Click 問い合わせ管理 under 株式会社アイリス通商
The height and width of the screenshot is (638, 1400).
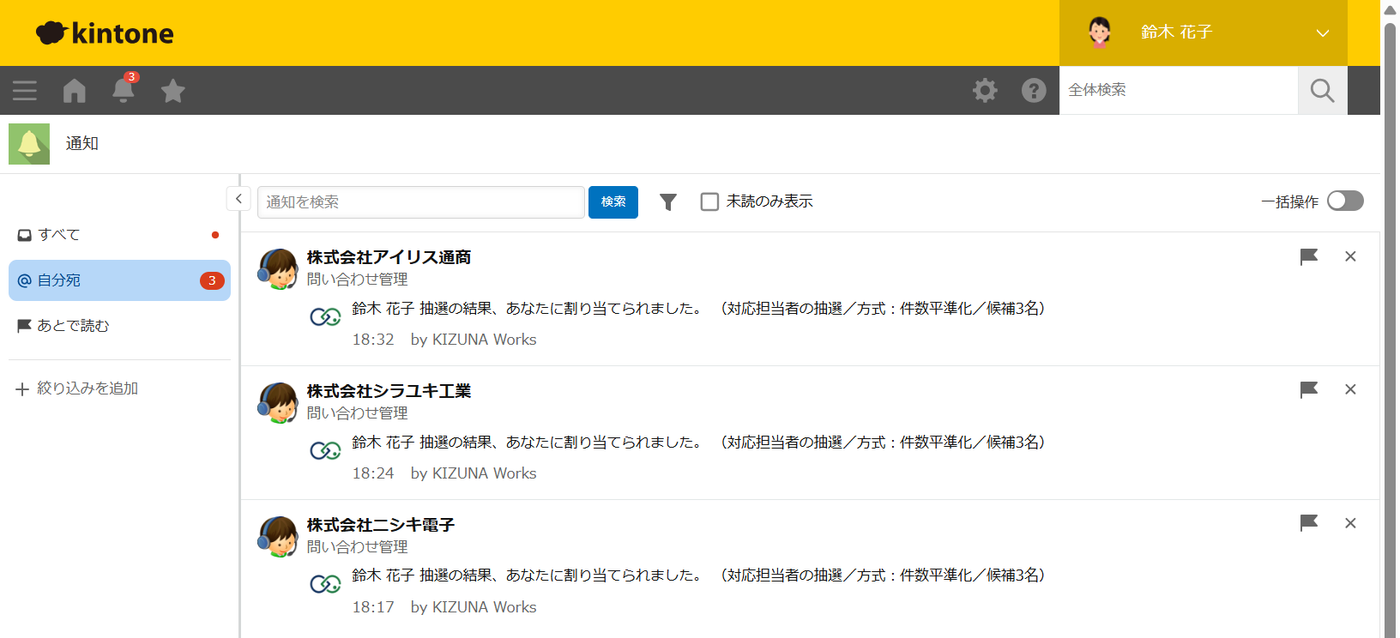pyautogui.click(x=357, y=280)
